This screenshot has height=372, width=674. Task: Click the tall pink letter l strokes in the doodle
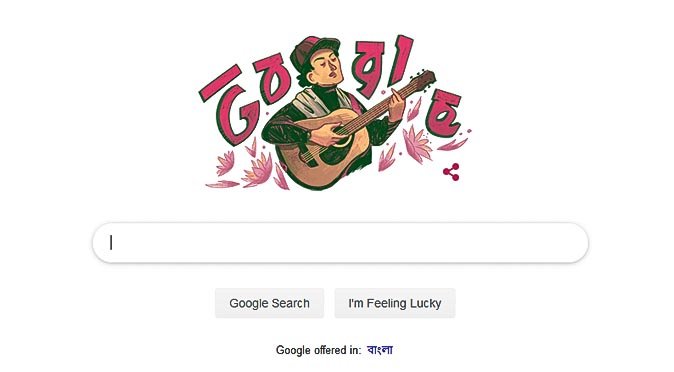403,59
